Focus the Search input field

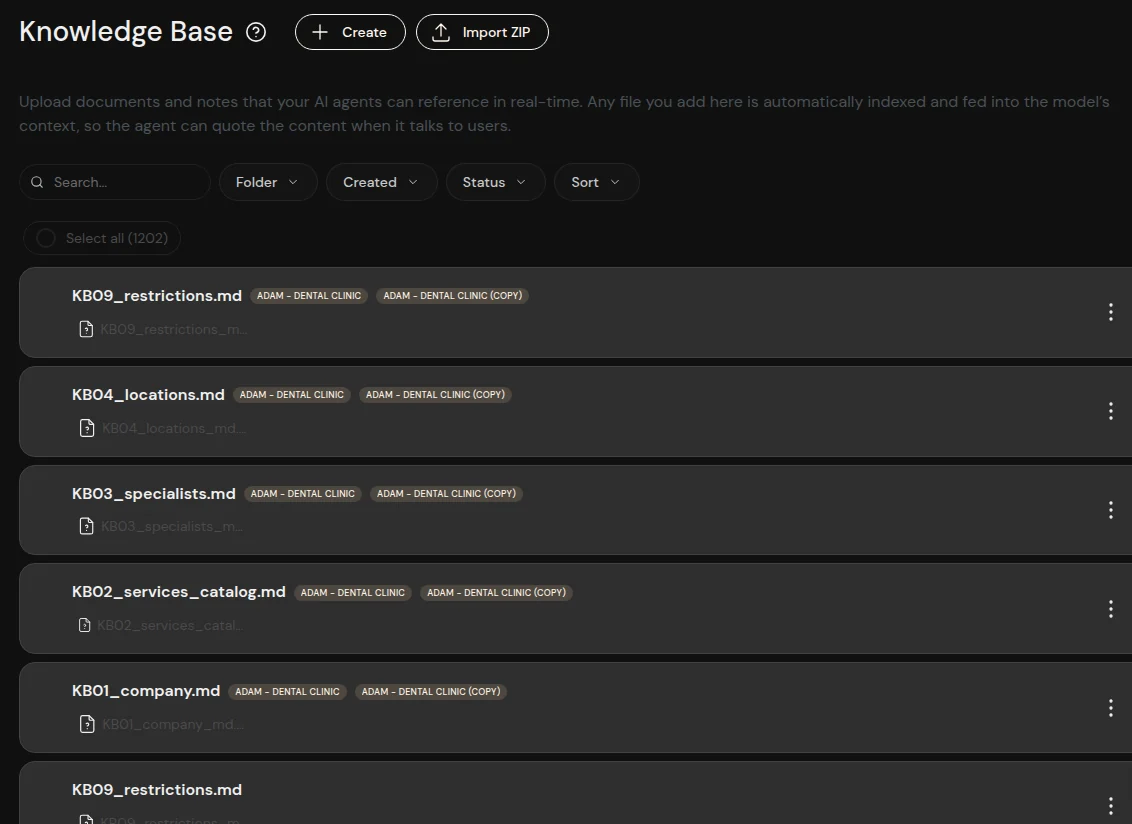(115, 182)
